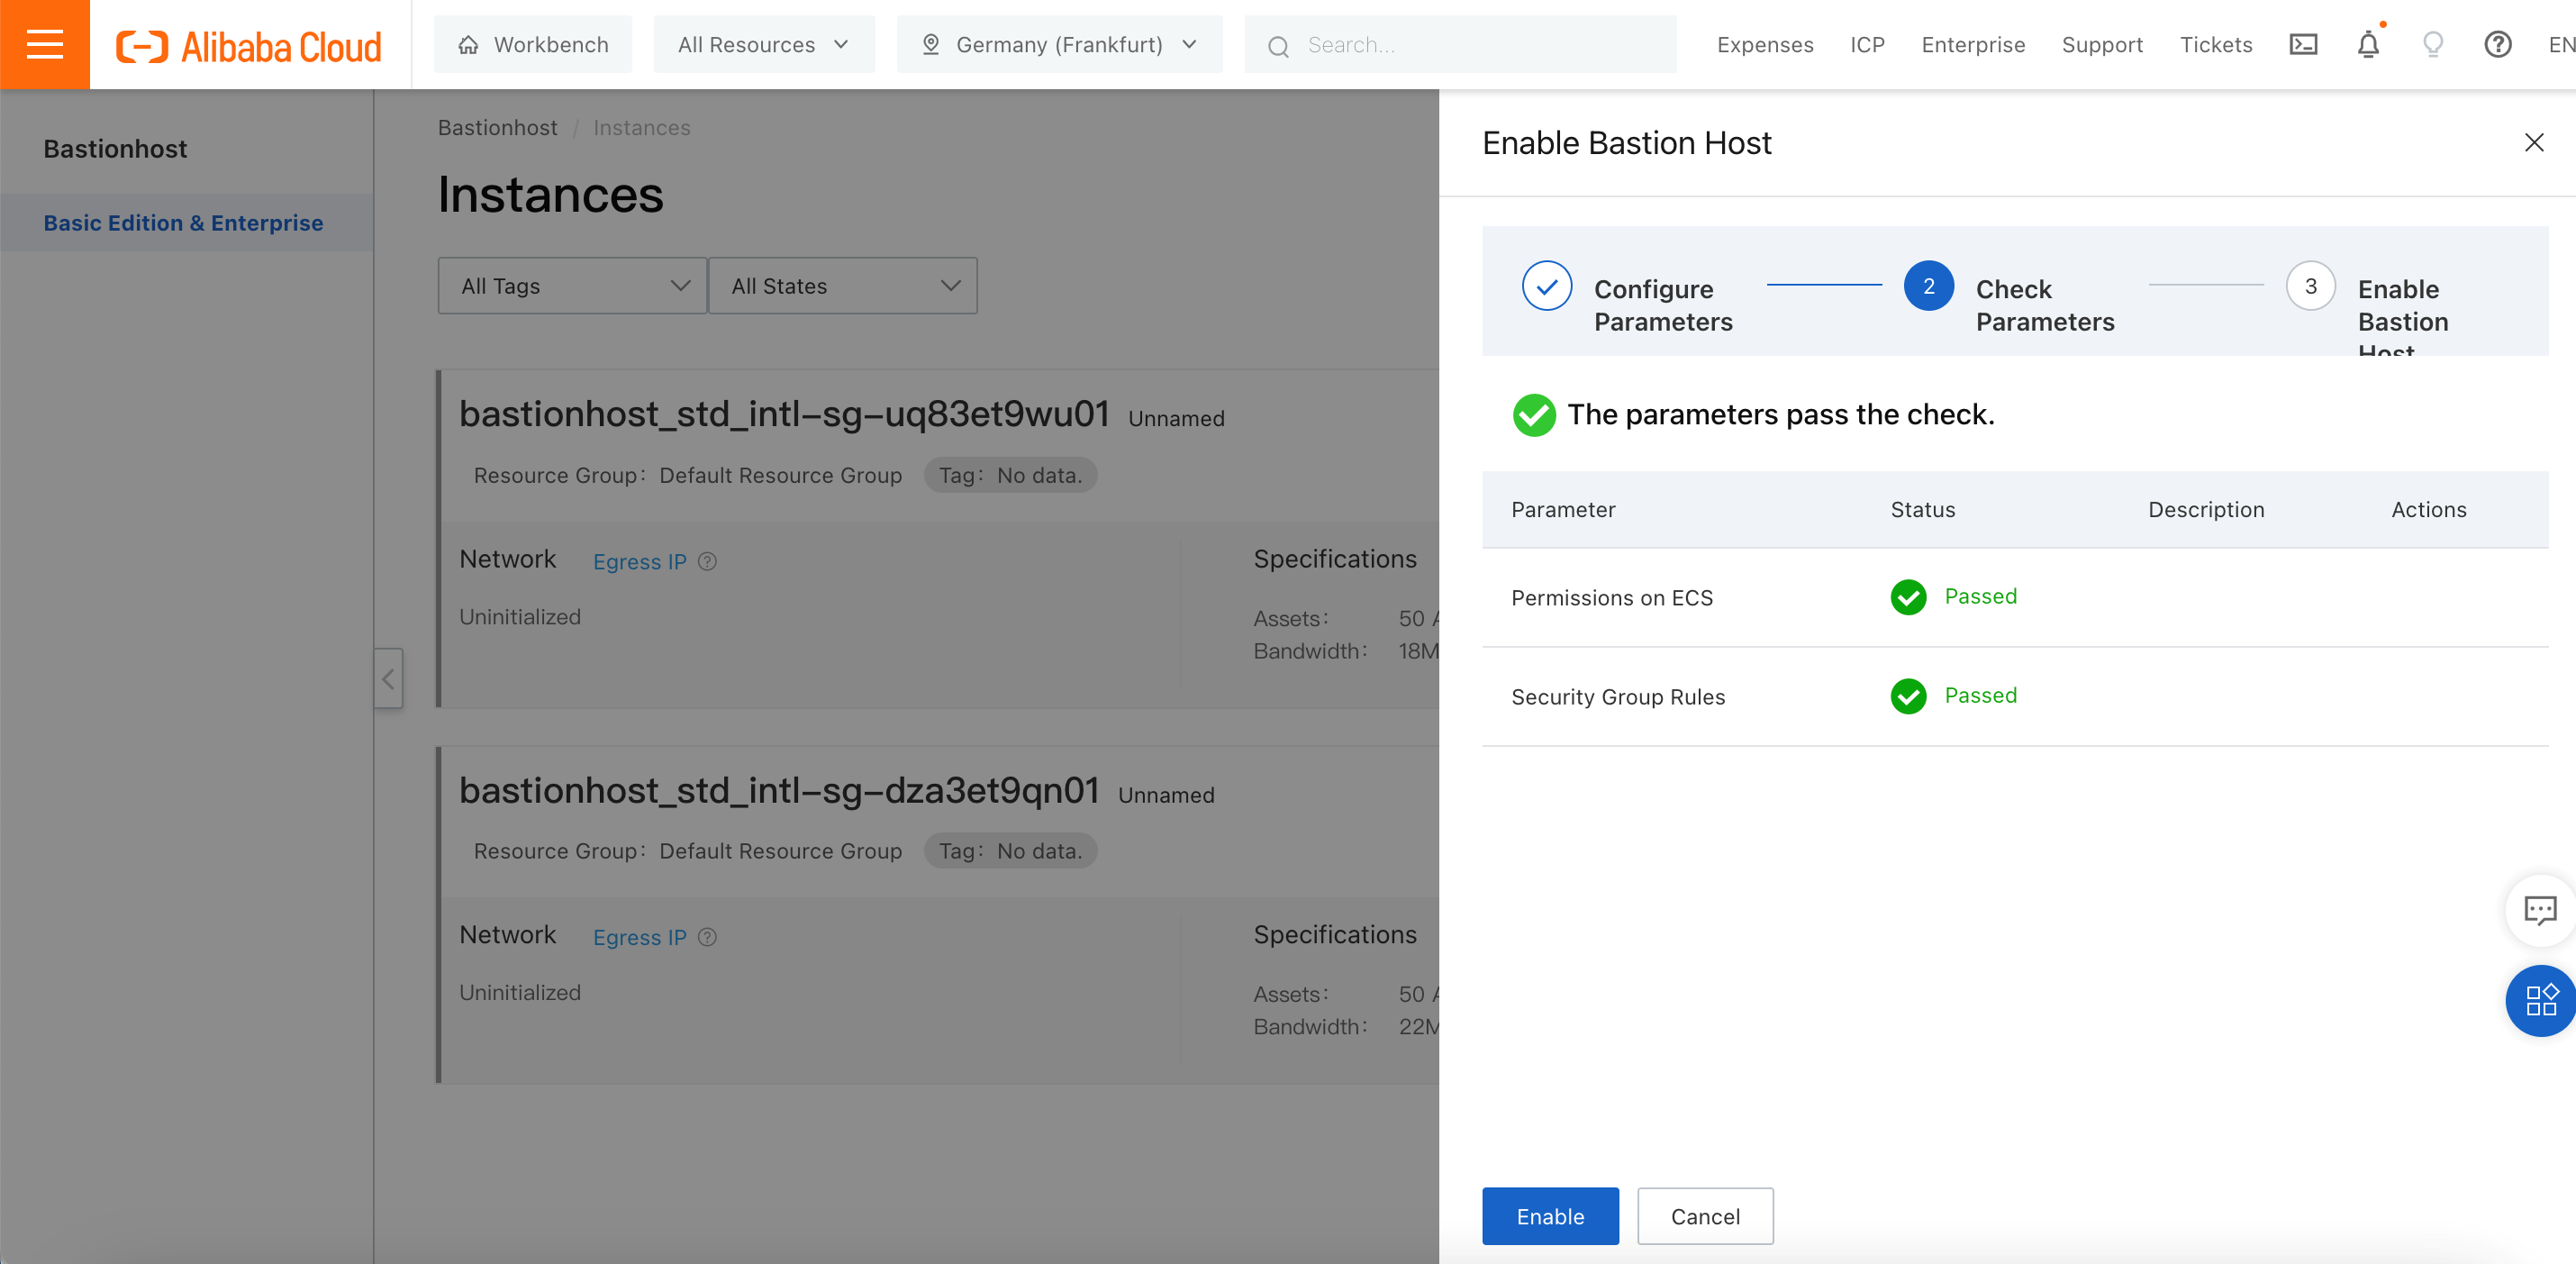The height and width of the screenshot is (1264, 2576).
Task: Click the Parameter column header
Action: pos(1563,510)
